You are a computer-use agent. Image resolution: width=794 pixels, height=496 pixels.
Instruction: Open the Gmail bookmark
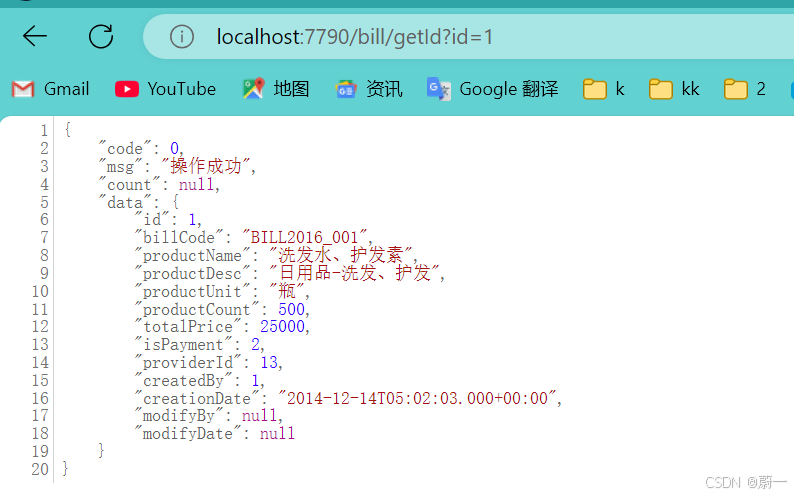[x=51, y=89]
